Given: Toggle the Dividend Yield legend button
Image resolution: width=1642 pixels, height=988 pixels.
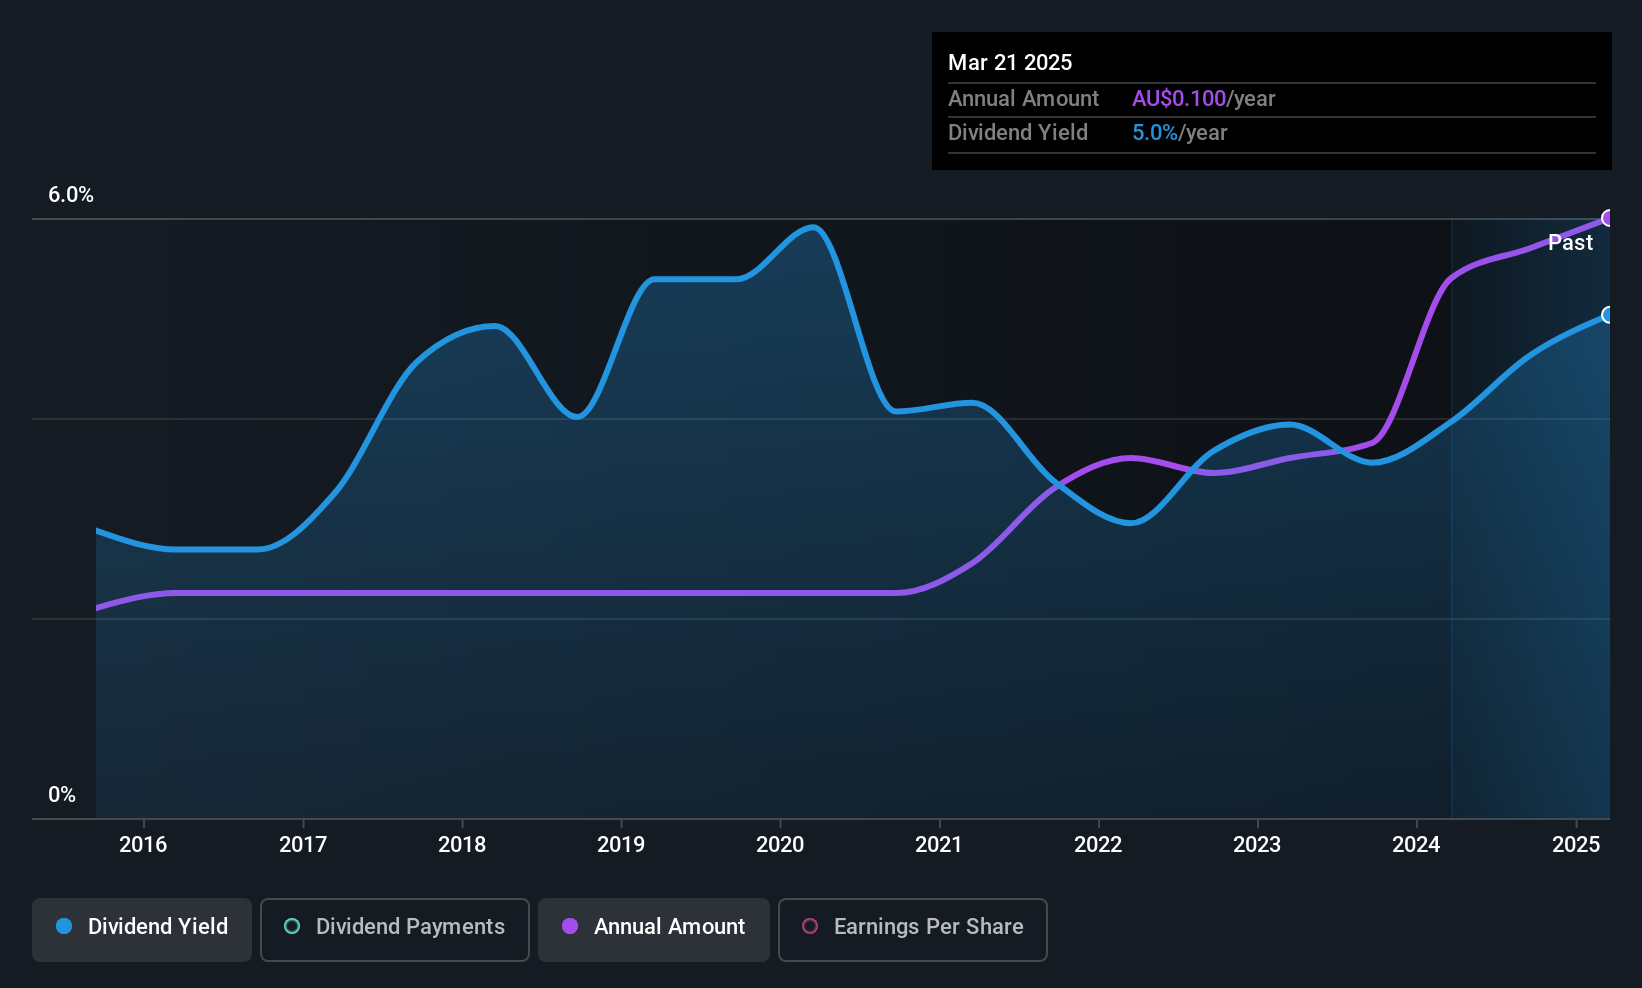Looking at the screenshot, I should pyautogui.click(x=142, y=929).
